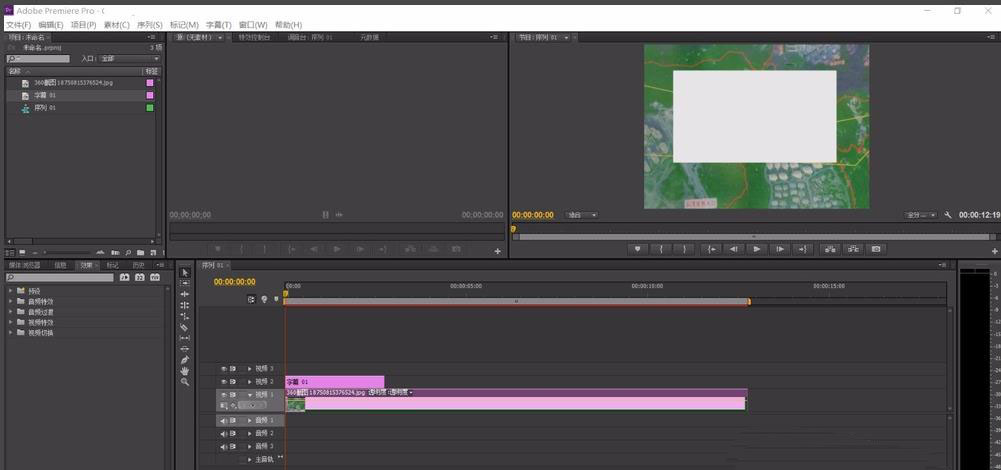The width and height of the screenshot is (1001, 470).
Task: Switch project panel to list view
Action: 10,252
